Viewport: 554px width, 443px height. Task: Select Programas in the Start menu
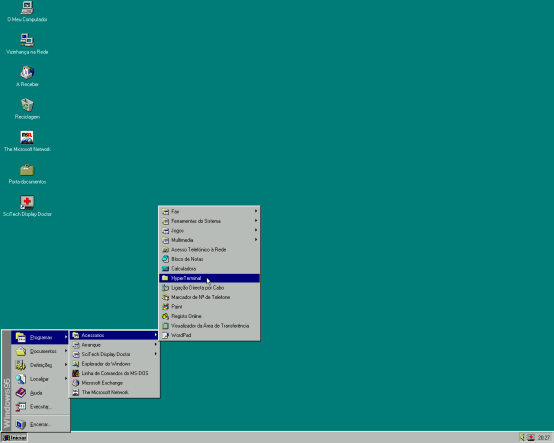pos(40,337)
